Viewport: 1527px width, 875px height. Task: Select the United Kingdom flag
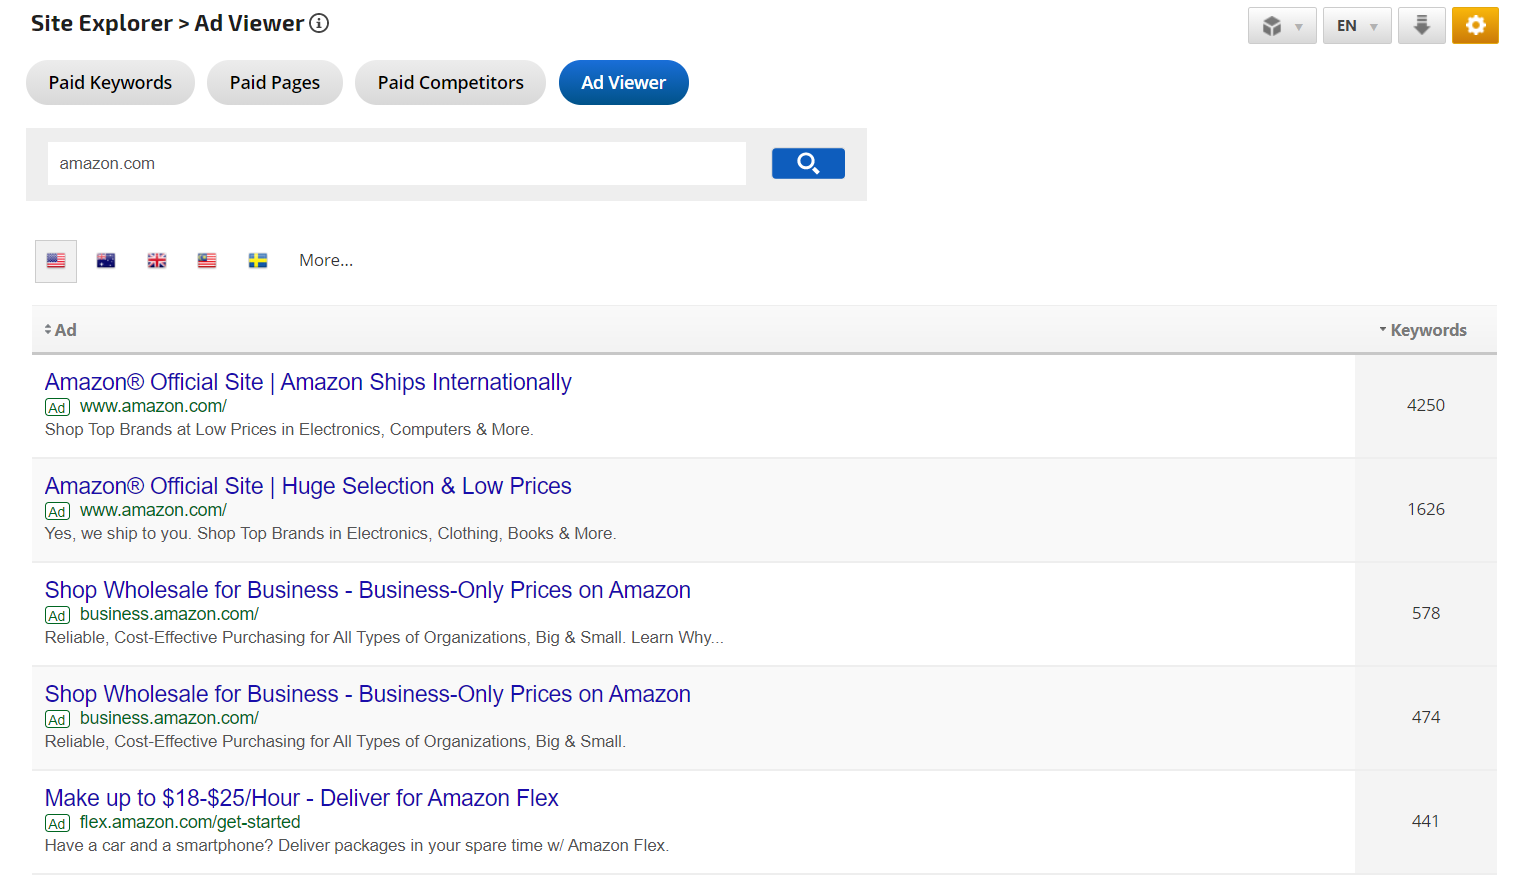click(x=157, y=261)
